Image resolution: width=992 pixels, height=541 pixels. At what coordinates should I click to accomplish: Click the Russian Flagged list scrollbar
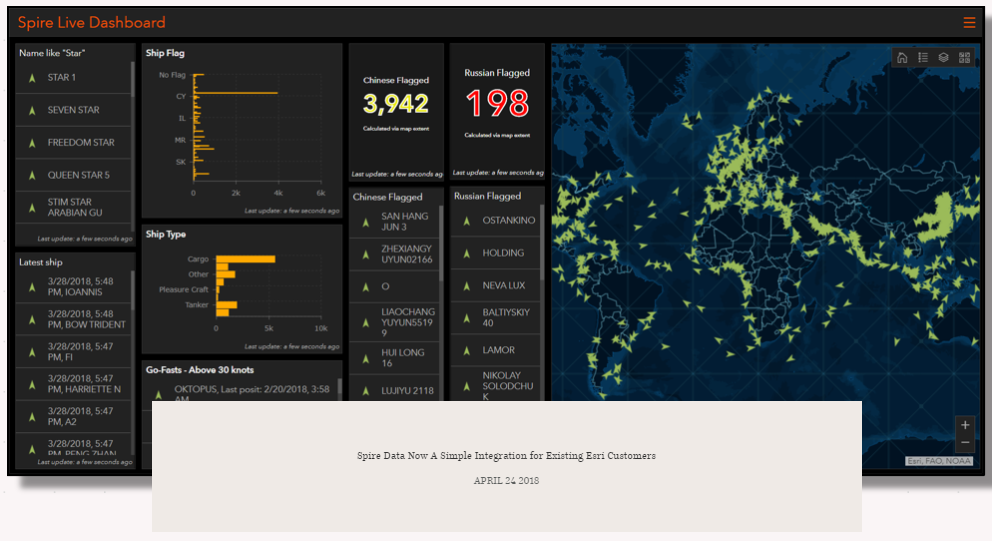pos(542,242)
